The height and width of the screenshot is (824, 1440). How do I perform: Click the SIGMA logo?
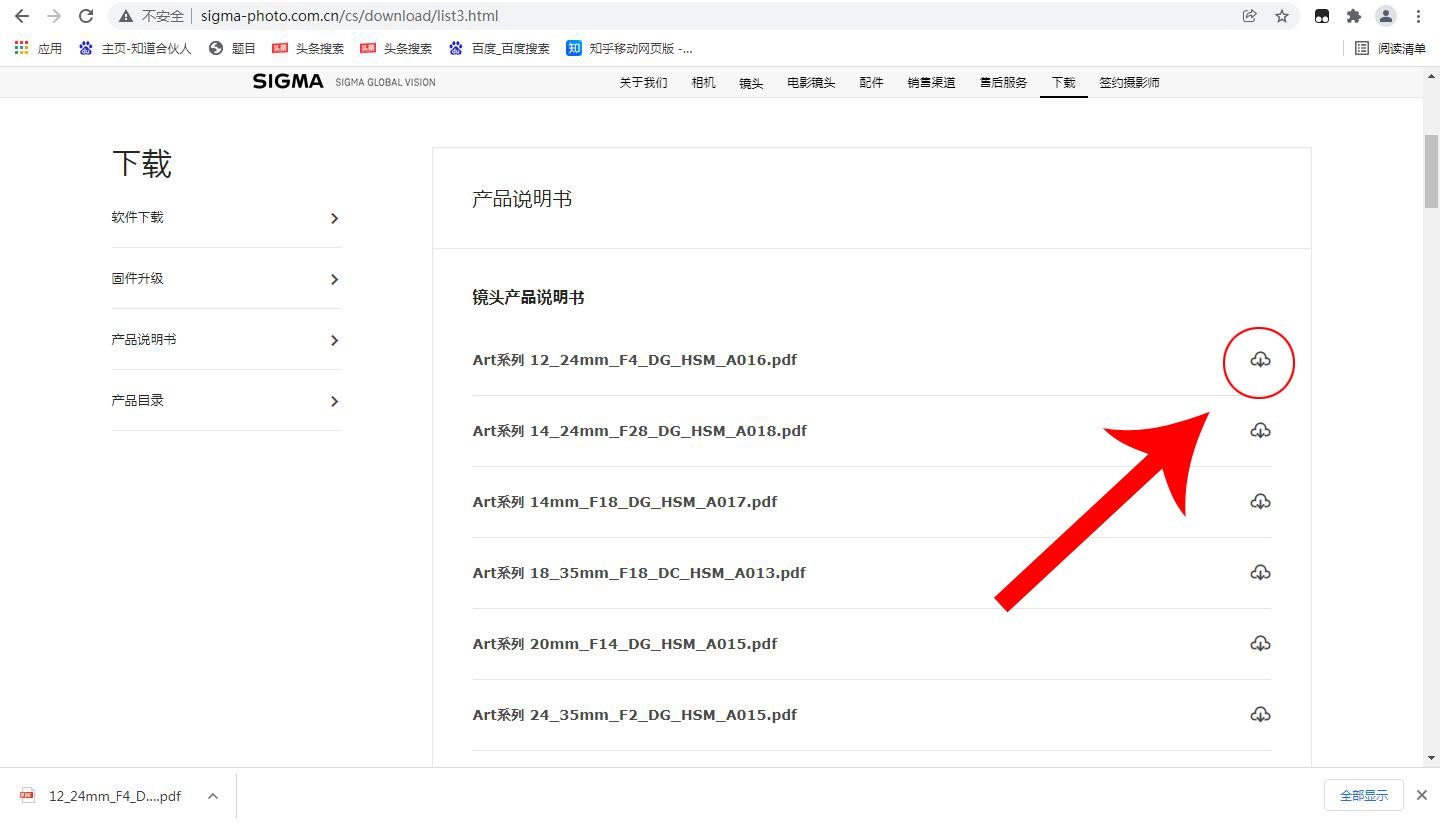click(x=287, y=82)
